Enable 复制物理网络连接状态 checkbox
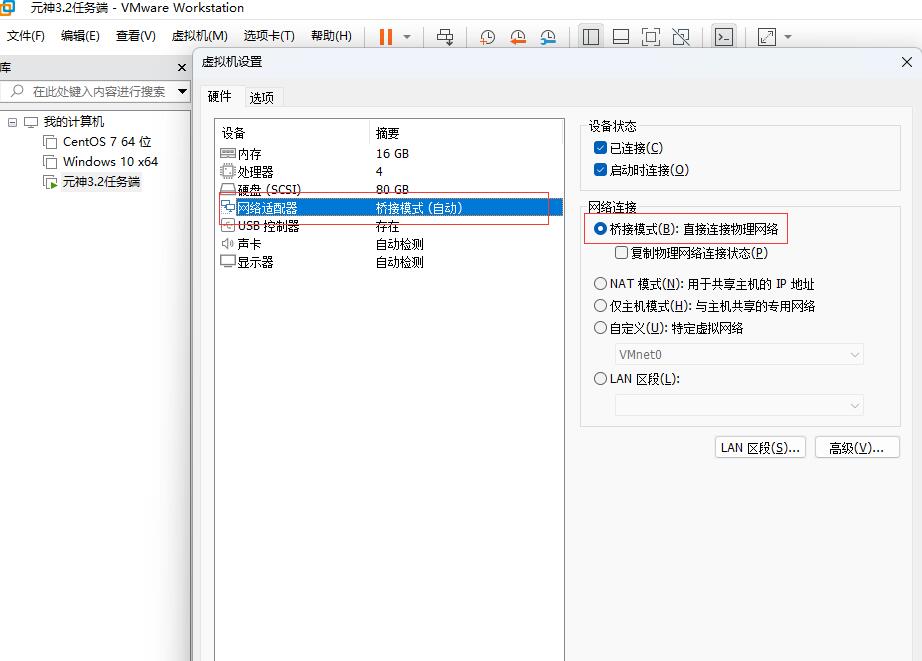Viewport: 922px width, 661px height. click(x=622, y=253)
